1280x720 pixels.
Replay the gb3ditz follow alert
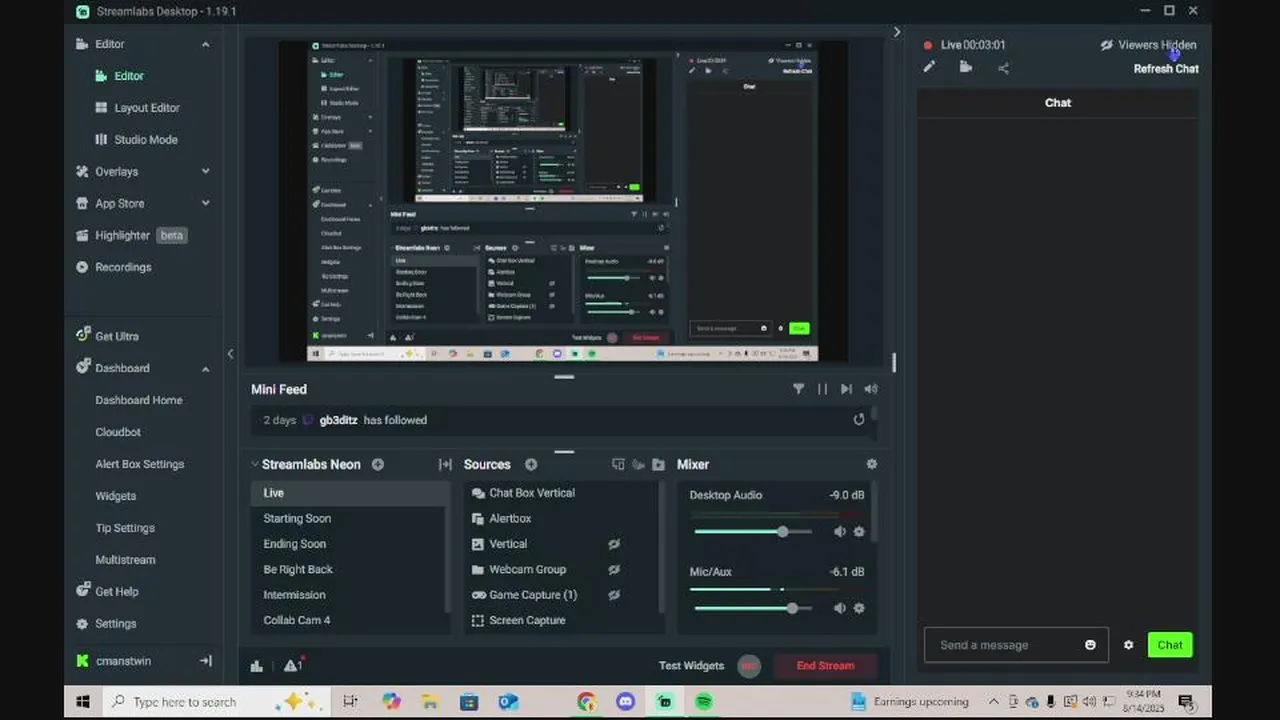click(858, 420)
